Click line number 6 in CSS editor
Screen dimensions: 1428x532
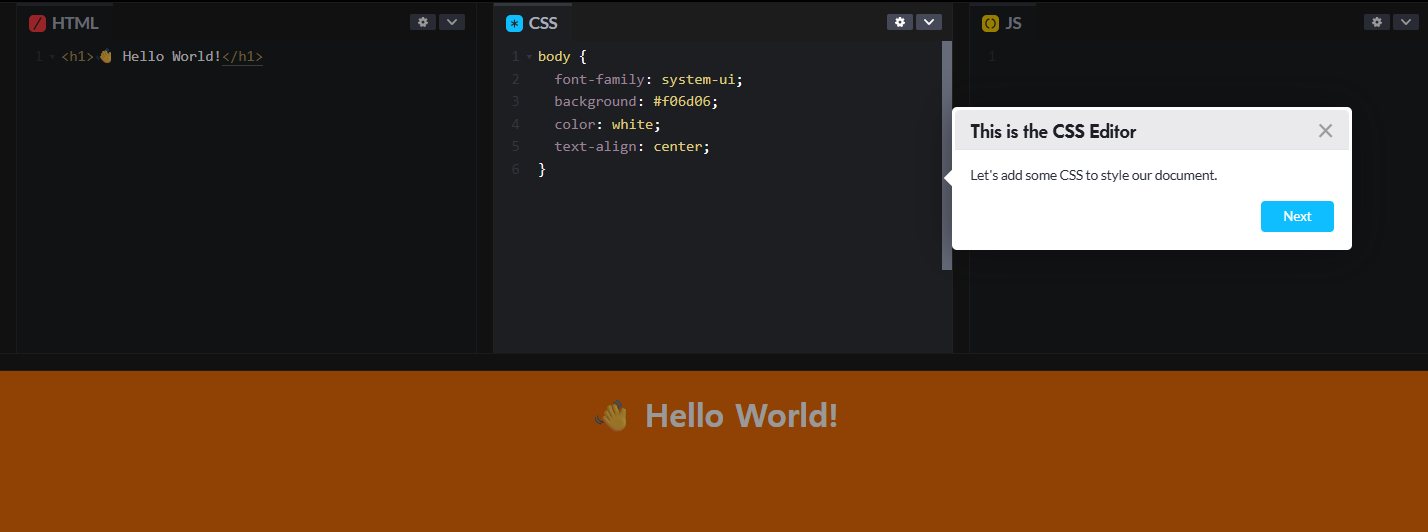pyautogui.click(x=515, y=169)
